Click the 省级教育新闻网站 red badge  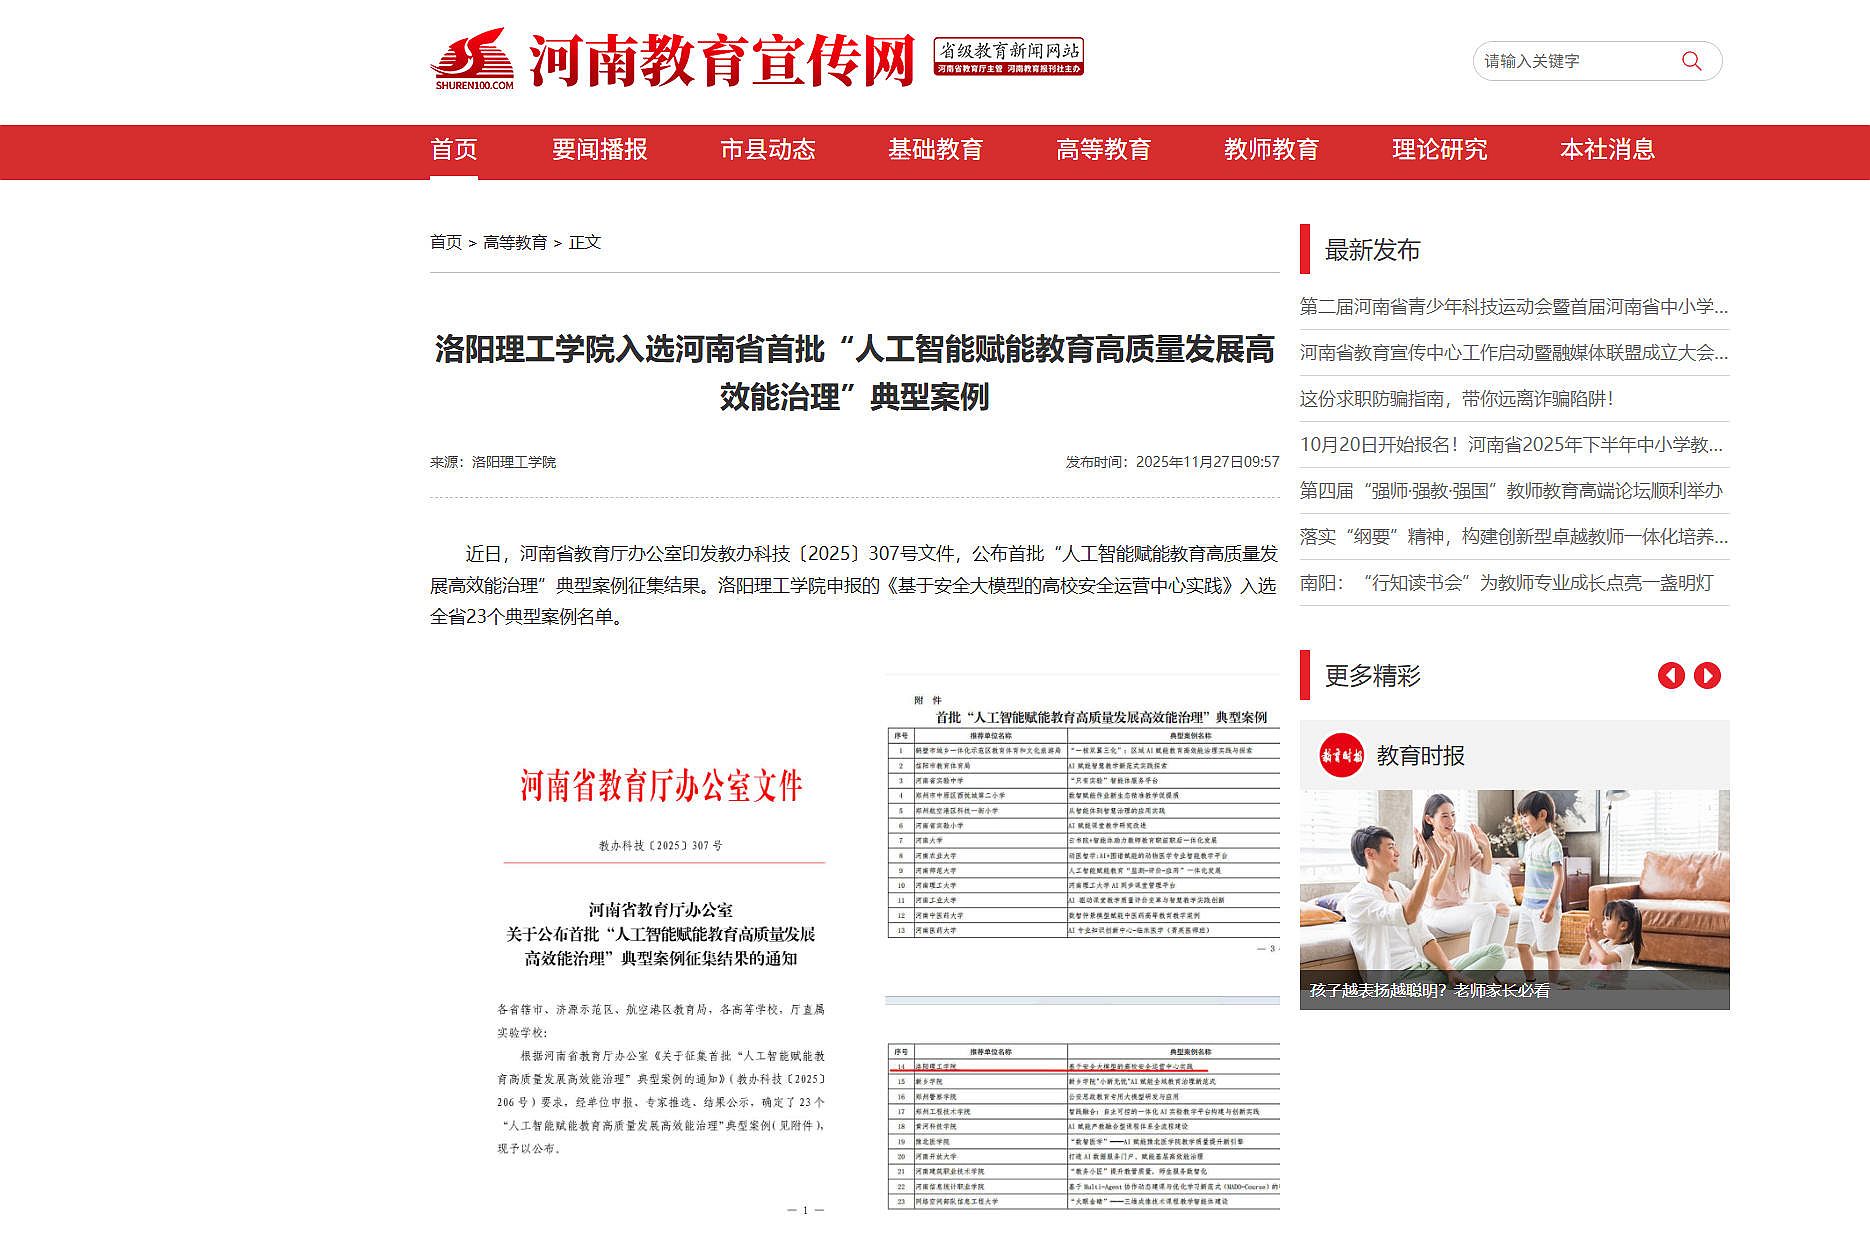coord(1008,57)
